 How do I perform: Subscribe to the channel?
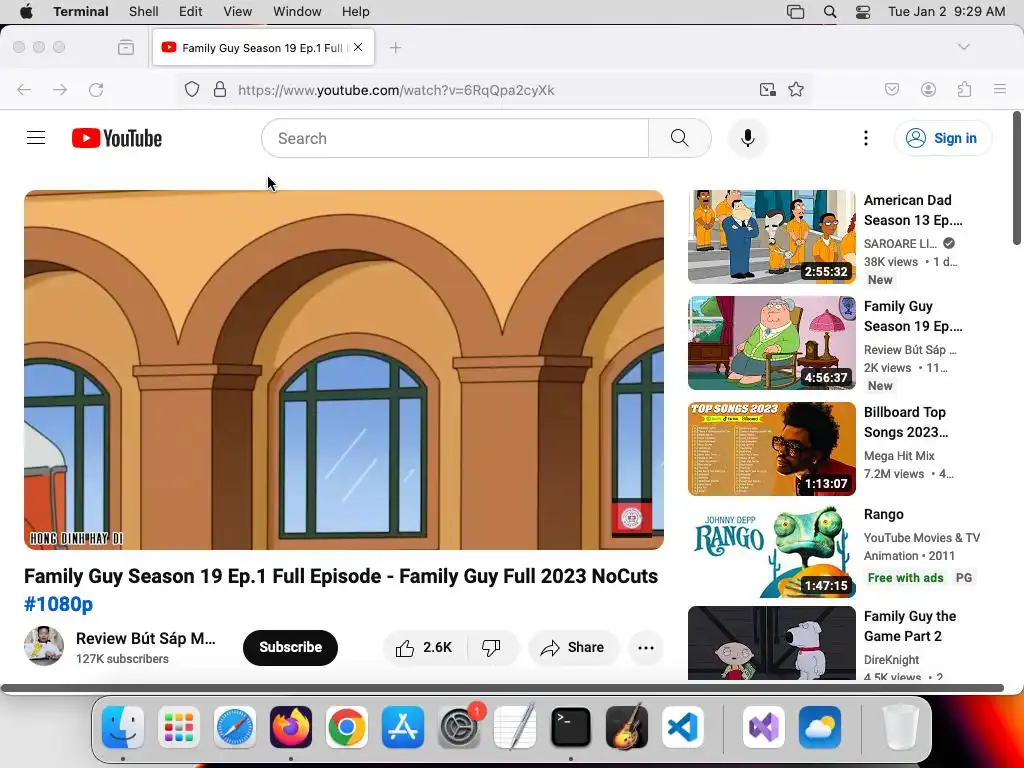click(x=291, y=648)
